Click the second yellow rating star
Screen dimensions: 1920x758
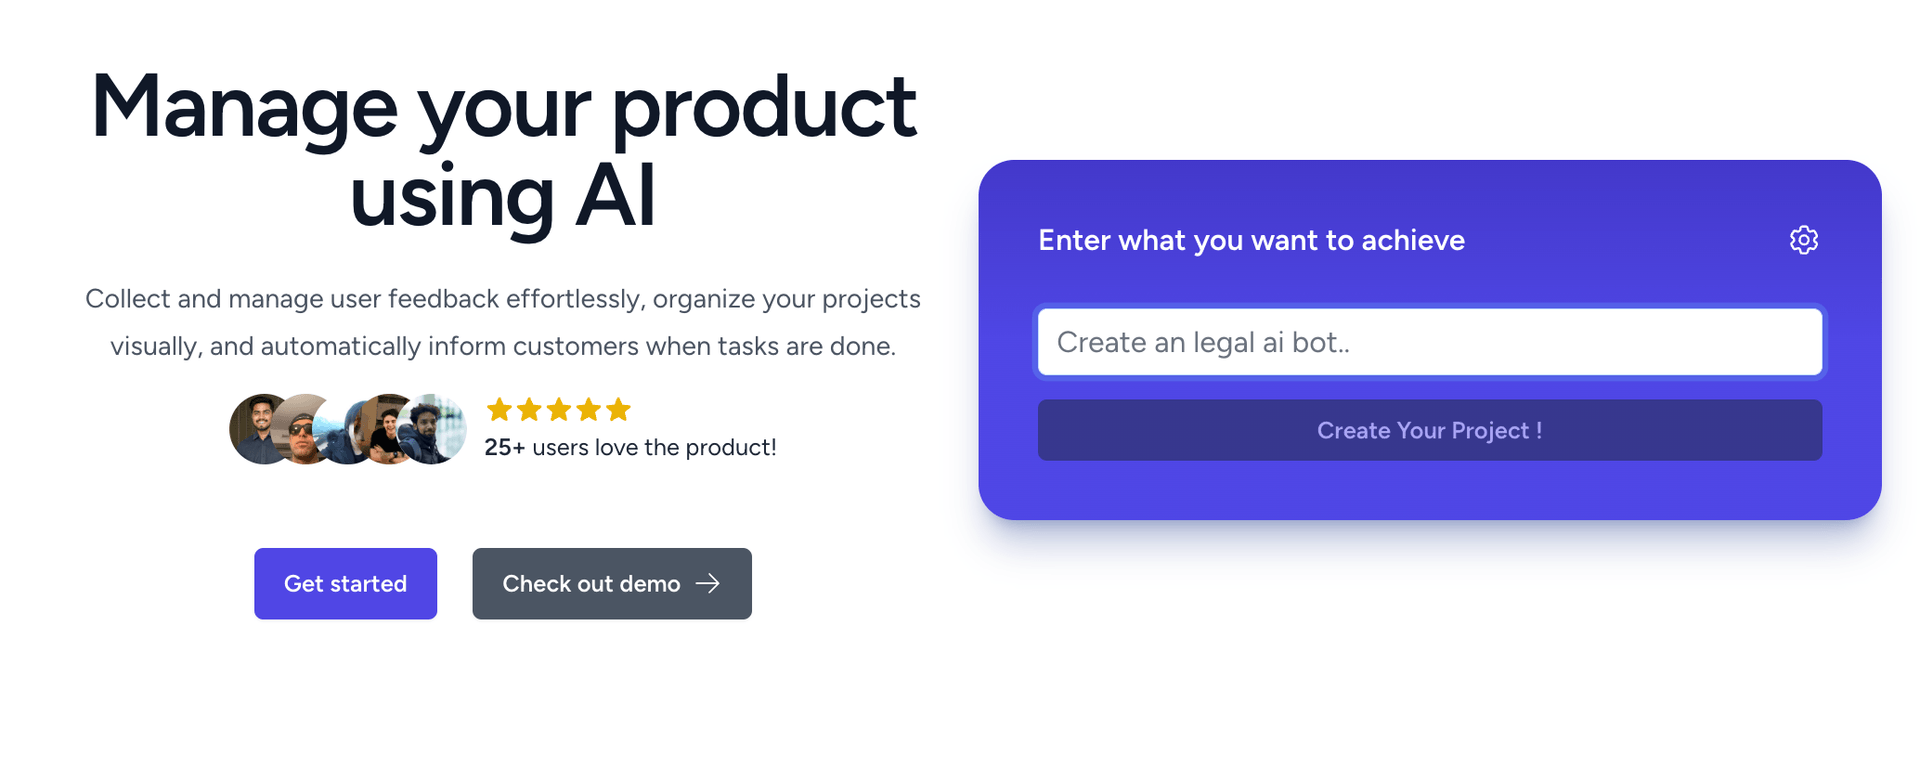[x=529, y=409]
